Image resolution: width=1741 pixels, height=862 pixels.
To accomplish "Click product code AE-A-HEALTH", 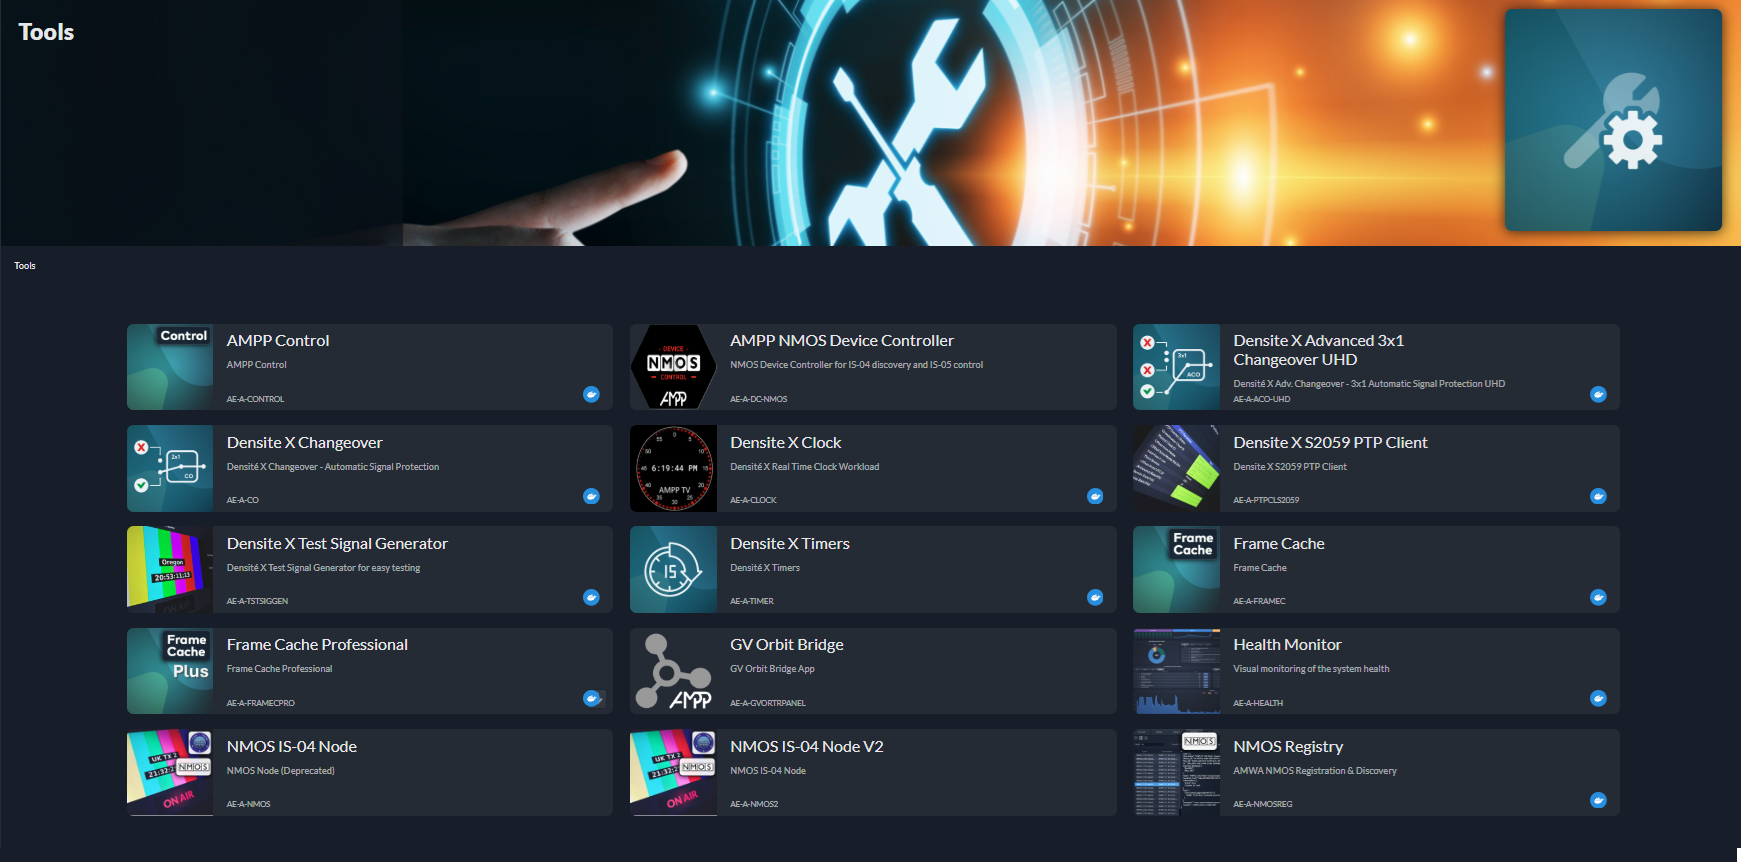I will tap(1258, 703).
